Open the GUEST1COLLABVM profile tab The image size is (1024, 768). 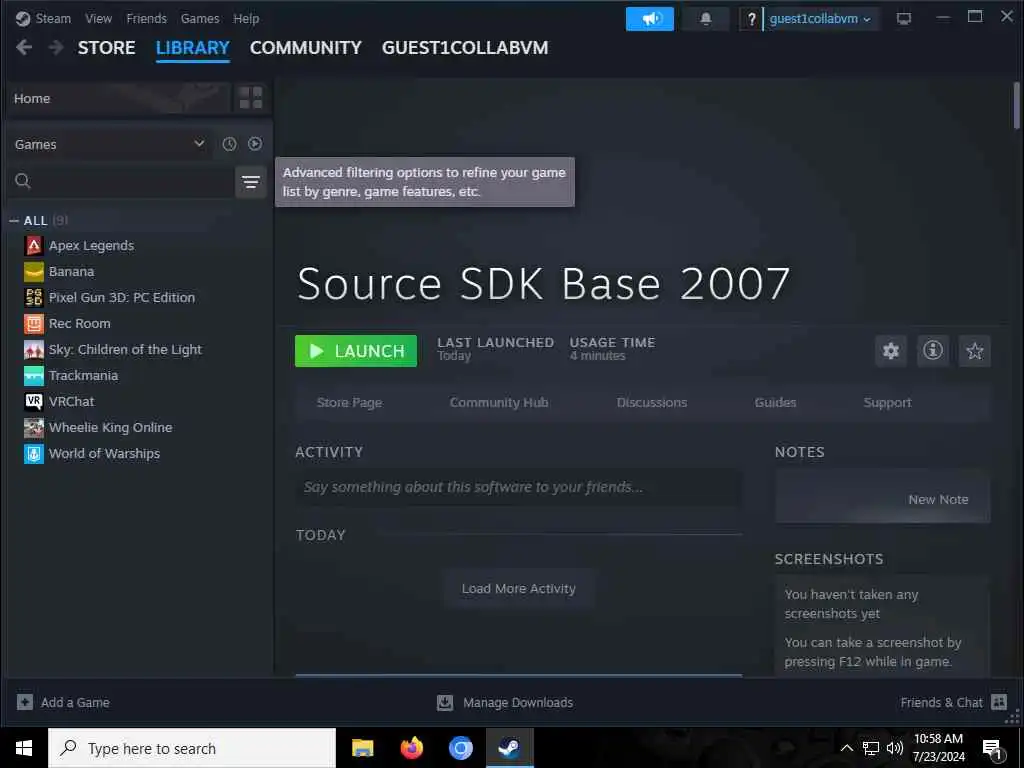[x=465, y=48]
